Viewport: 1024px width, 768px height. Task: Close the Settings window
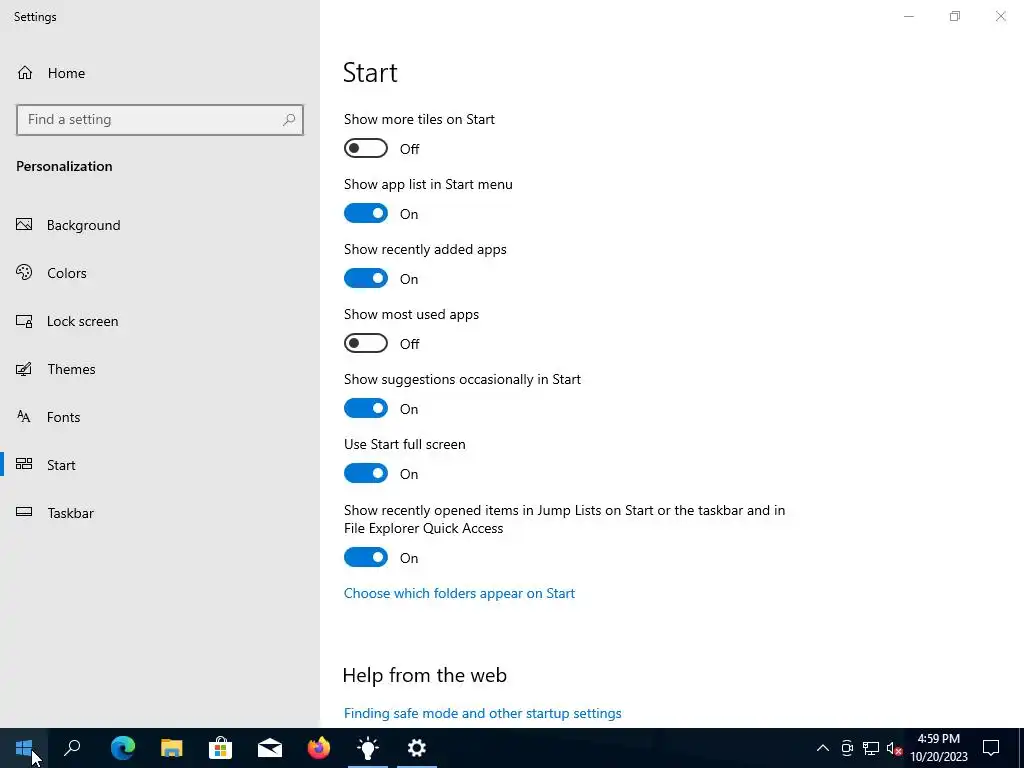point(1000,16)
